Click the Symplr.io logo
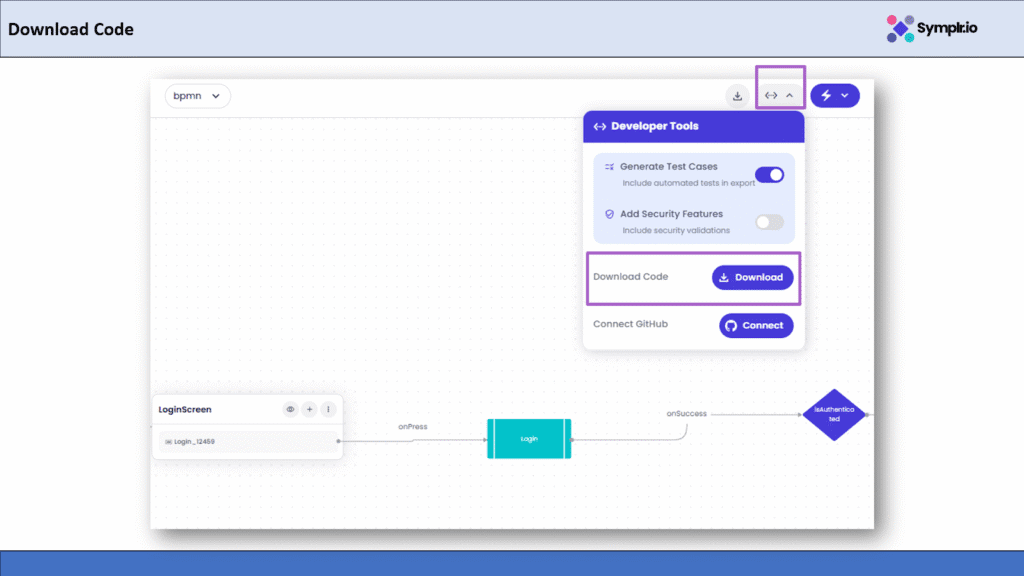The width and height of the screenshot is (1024, 576). [932, 28]
